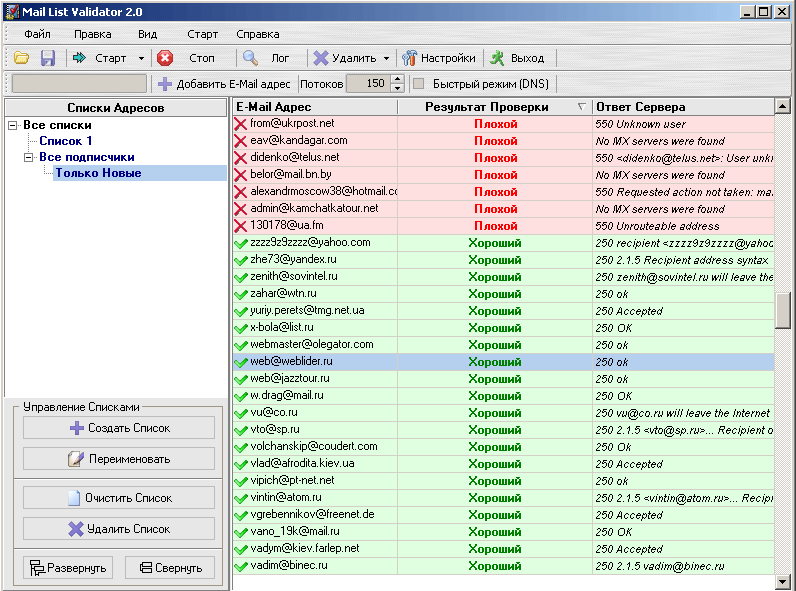
Task: Click the plus icon of Добавить E-Mail адрес
Action: 164,84
